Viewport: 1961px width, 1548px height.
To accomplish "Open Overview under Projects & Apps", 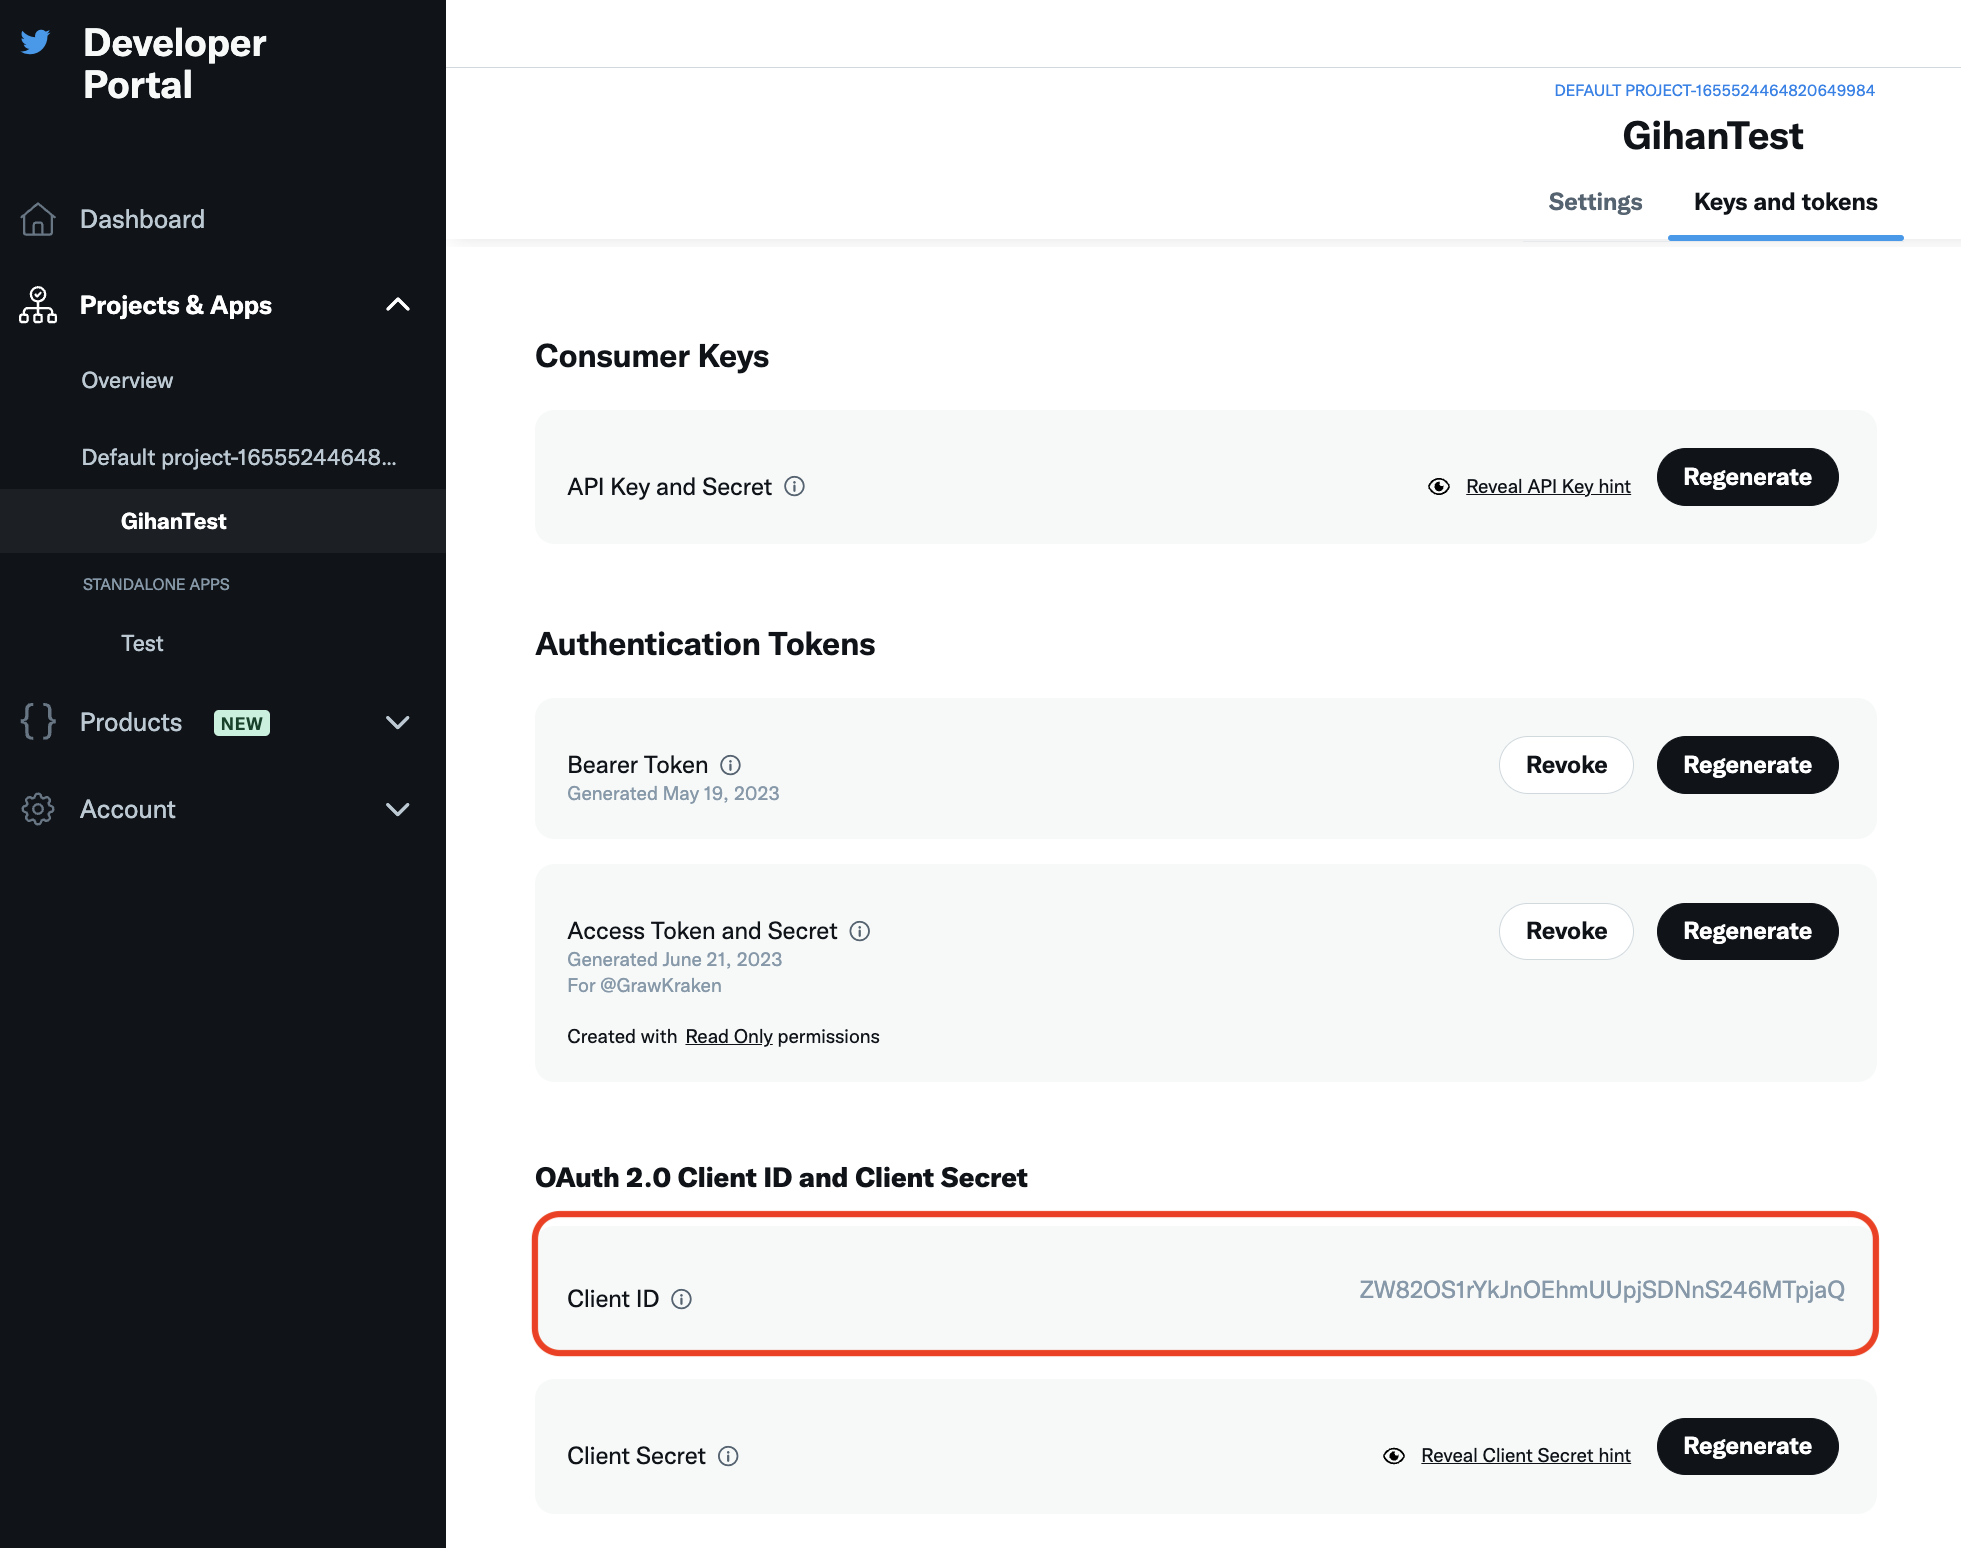I will coord(127,380).
